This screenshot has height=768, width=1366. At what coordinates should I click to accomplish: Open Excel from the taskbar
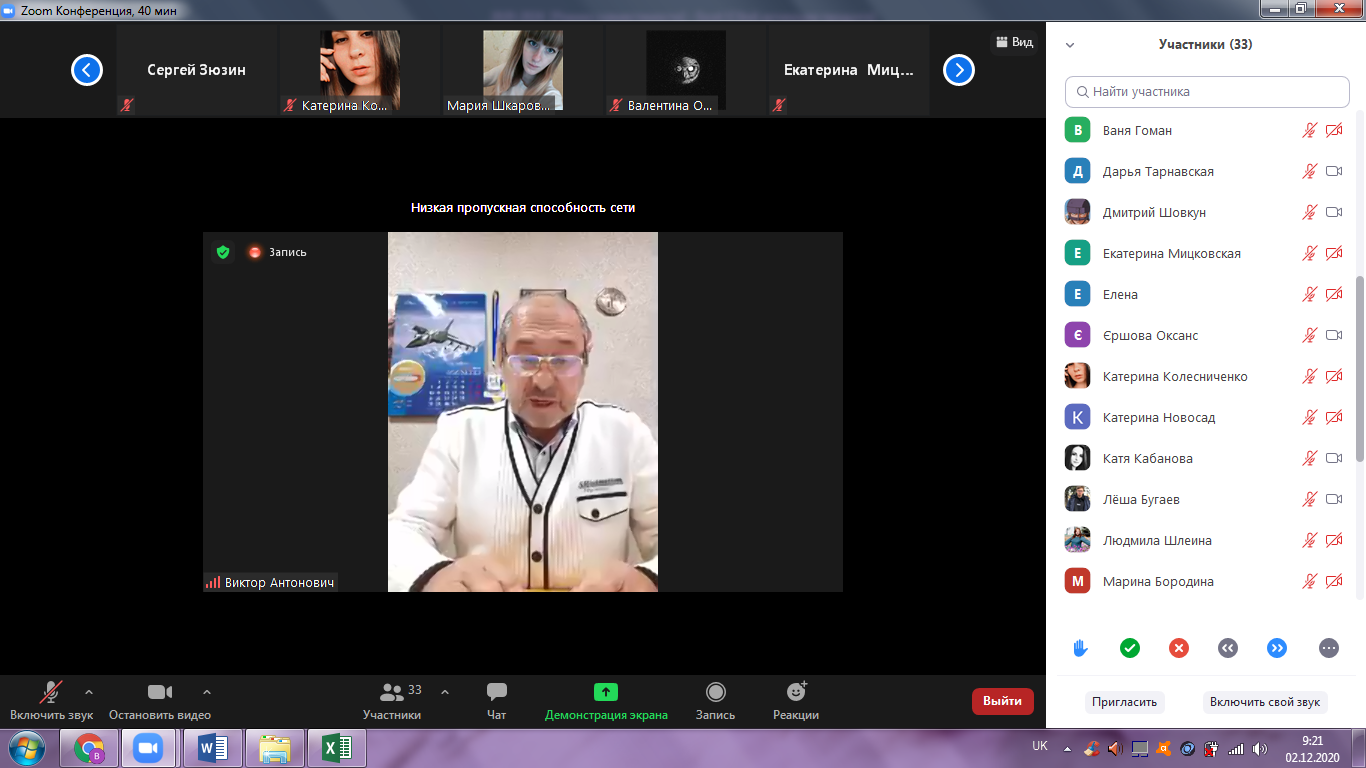[x=337, y=748]
